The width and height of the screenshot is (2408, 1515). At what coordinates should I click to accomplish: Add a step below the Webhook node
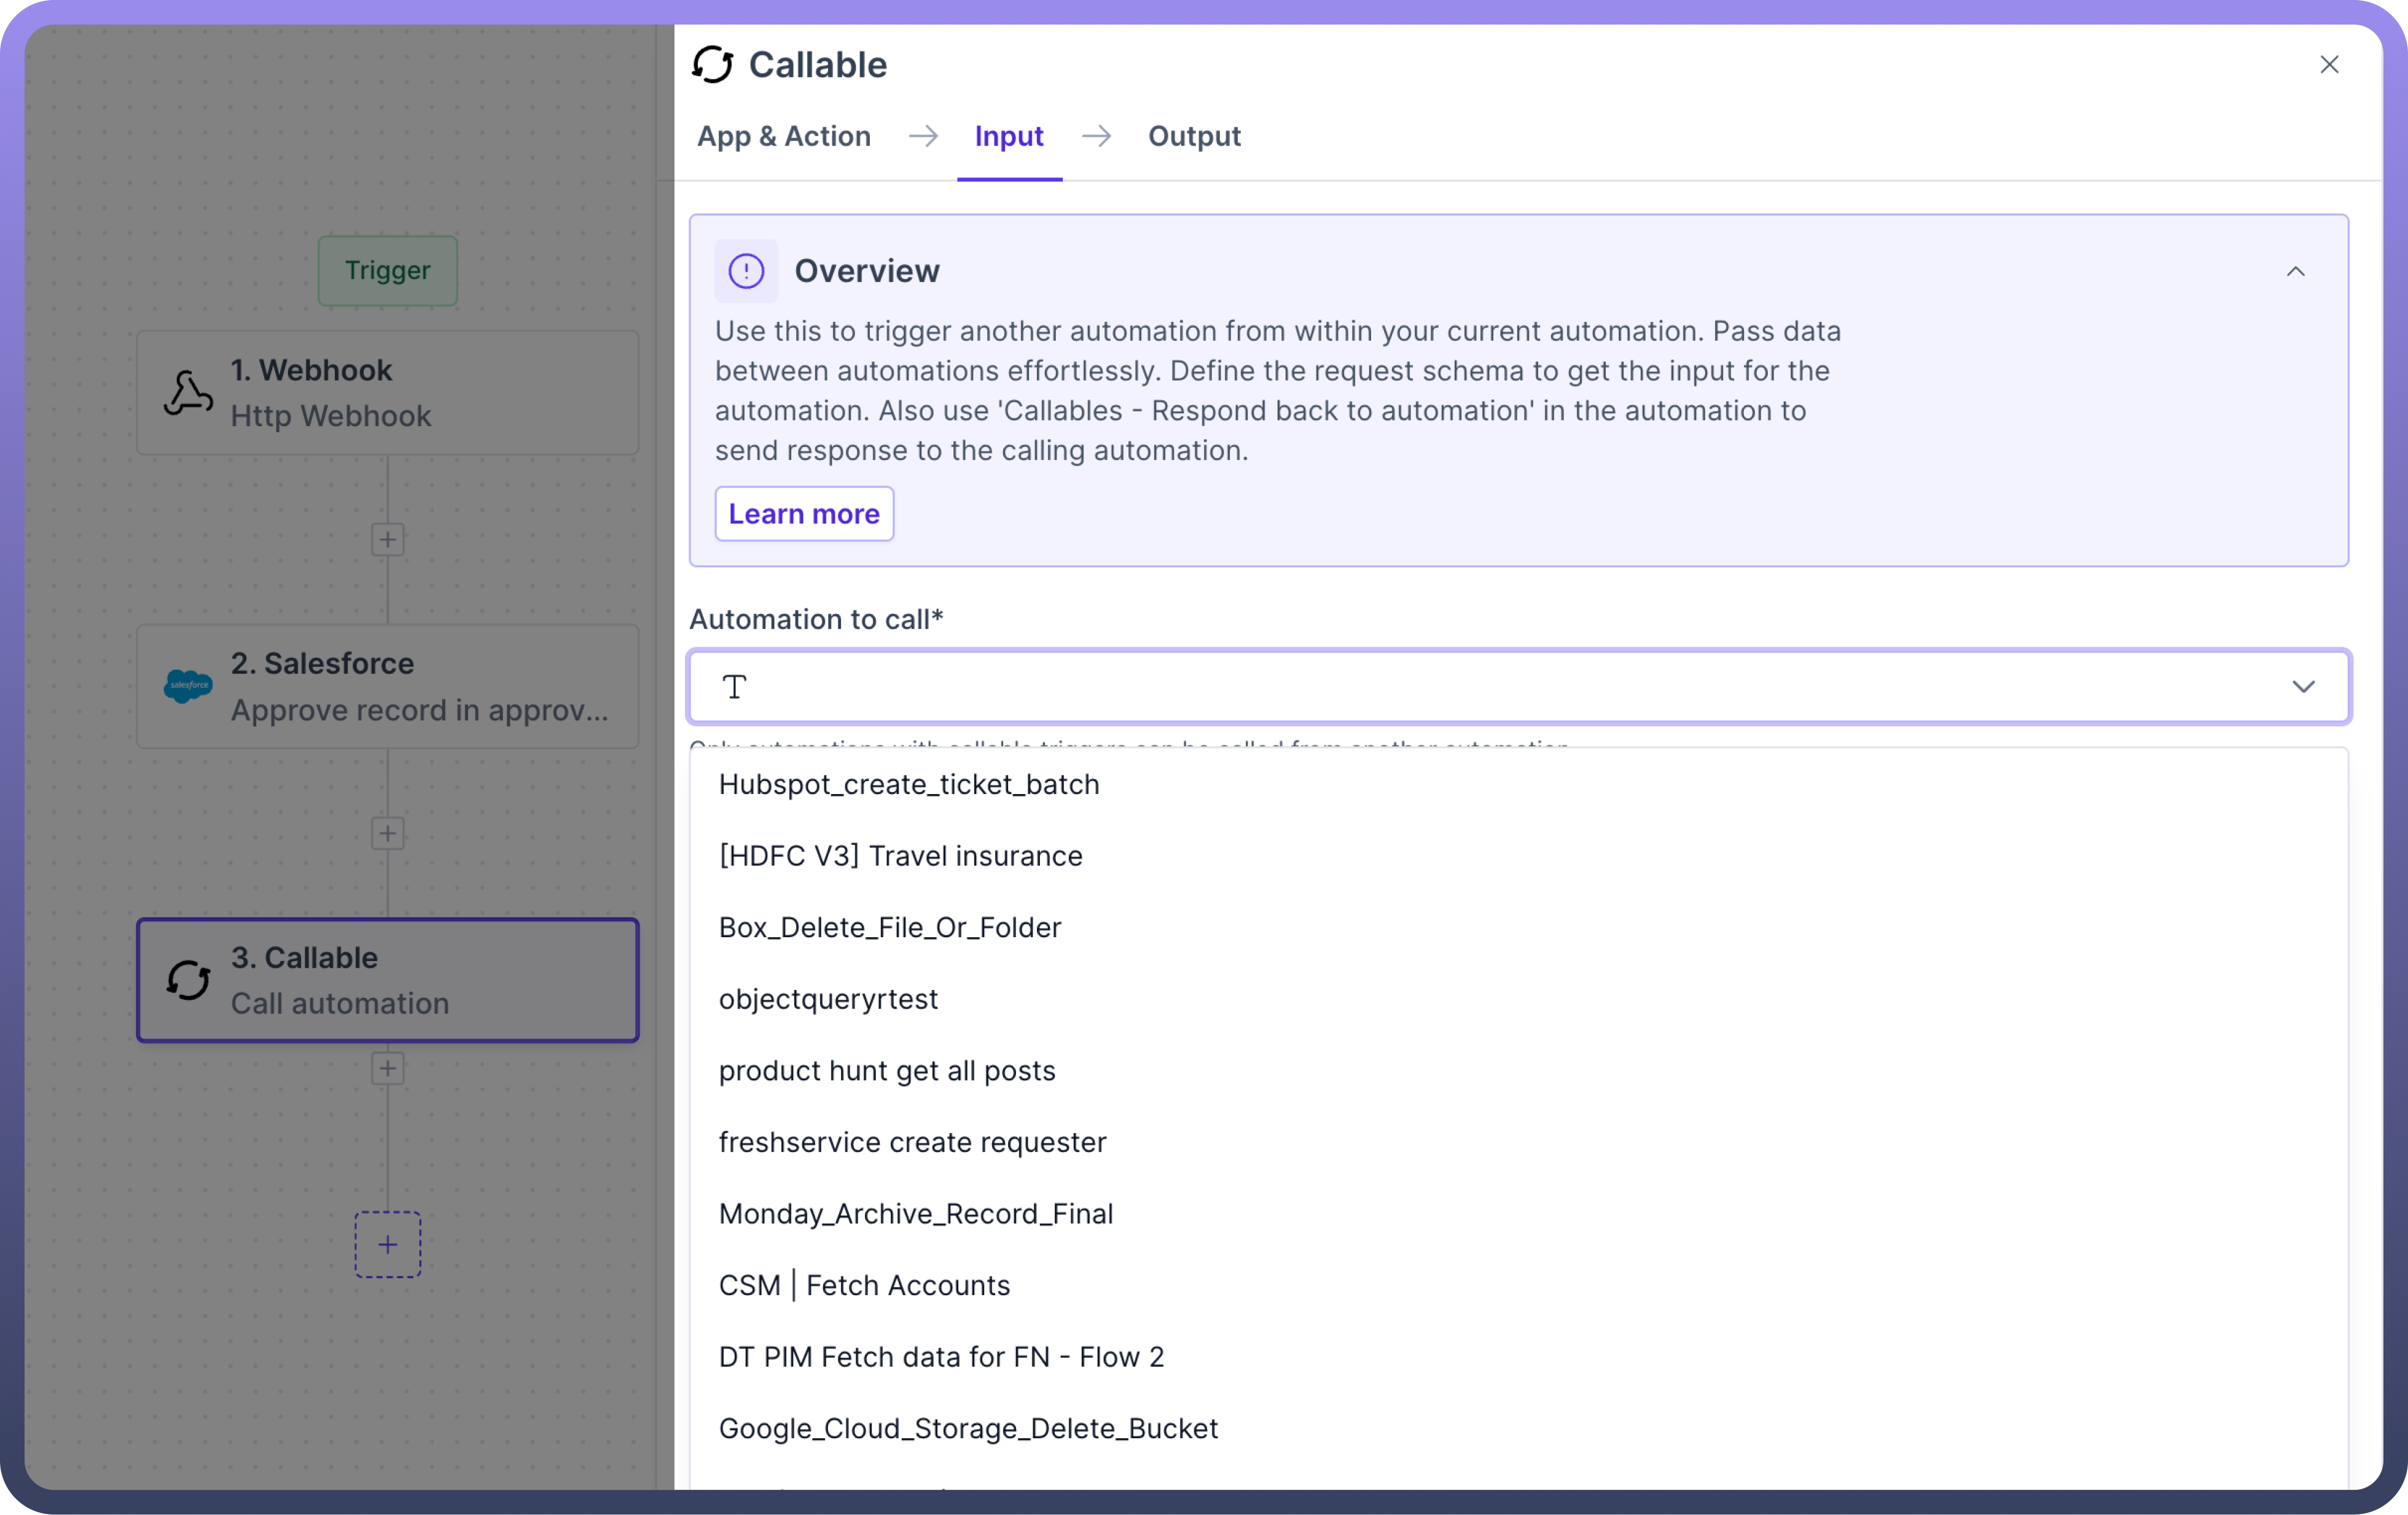coord(388,540)
